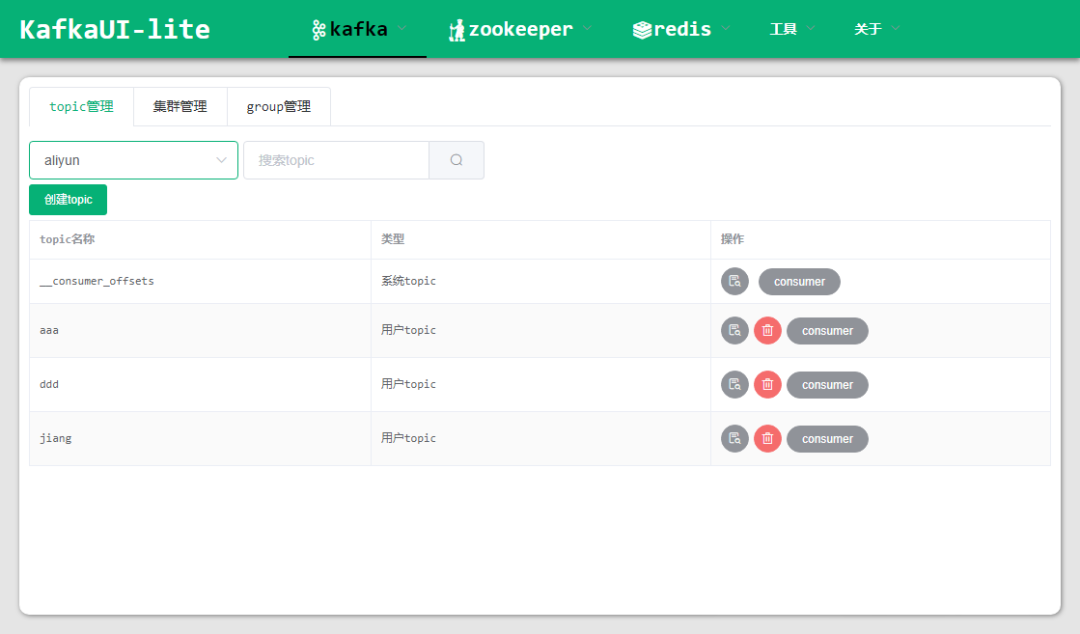This screenshot has height=634, width=1080.
Task: Click the search magnifier icon button
Action: (457, 160)
